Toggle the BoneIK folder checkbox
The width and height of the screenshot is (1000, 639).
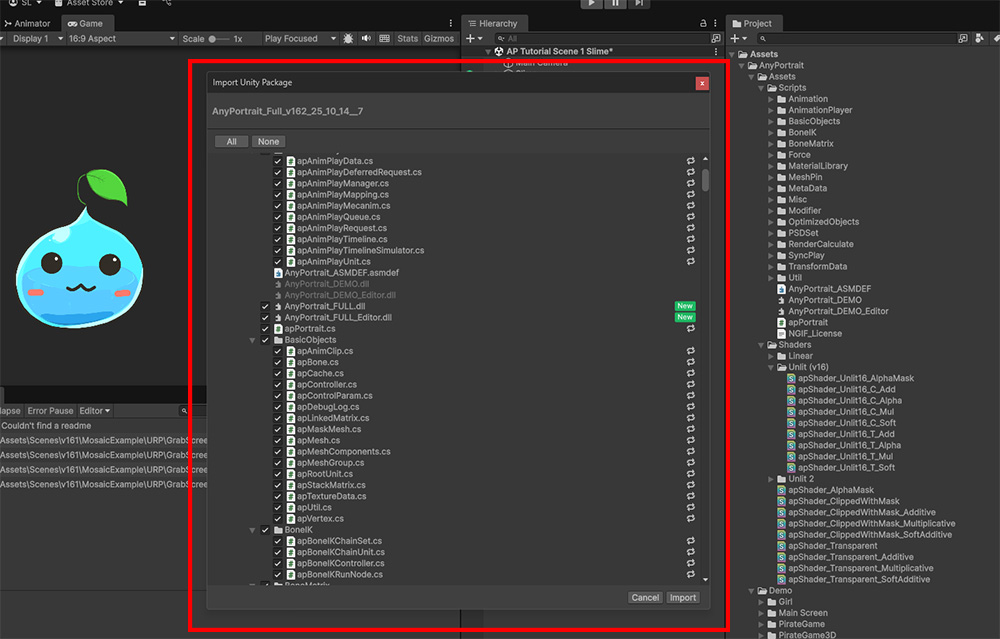point(265,530)
